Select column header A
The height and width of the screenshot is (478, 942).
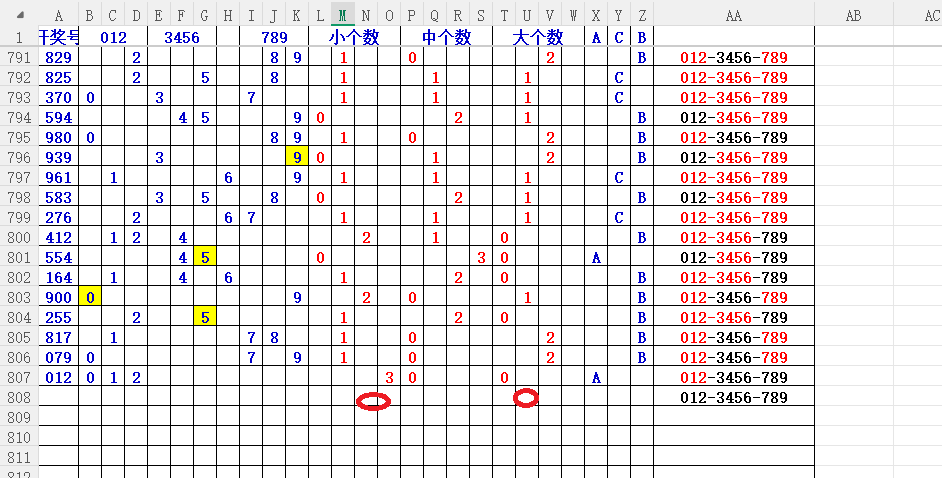click(58, 16)
